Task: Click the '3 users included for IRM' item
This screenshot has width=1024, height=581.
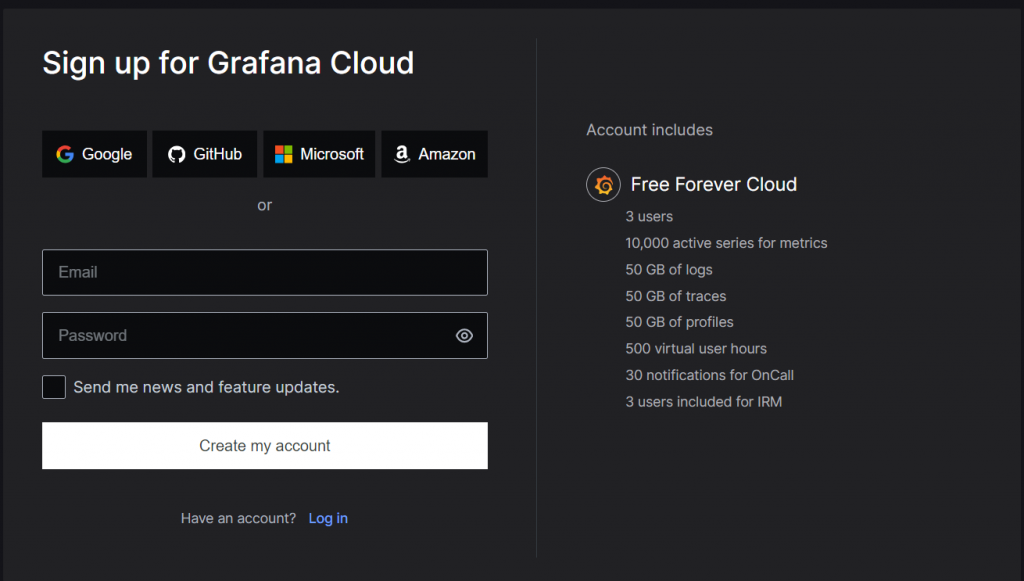Action: pyautogui.click(x=703, y=402)
